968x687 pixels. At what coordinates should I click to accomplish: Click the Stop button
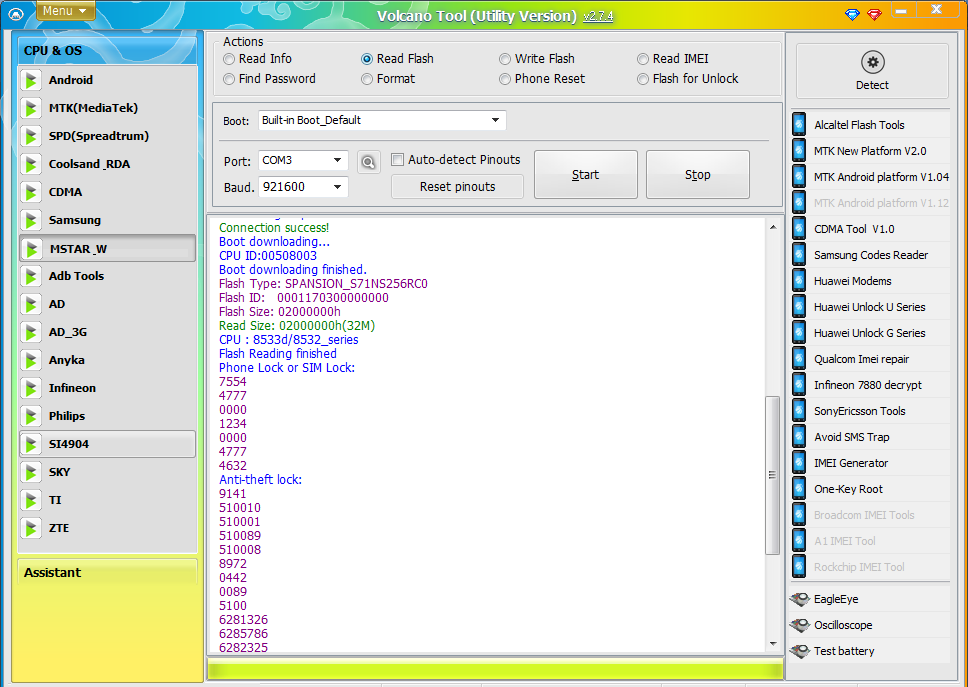[698, 175]
